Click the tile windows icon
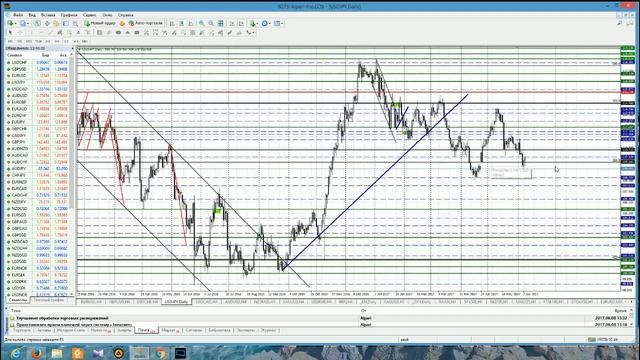The width and height of the screenshot is (640, 360). click(x=220, y=23)
